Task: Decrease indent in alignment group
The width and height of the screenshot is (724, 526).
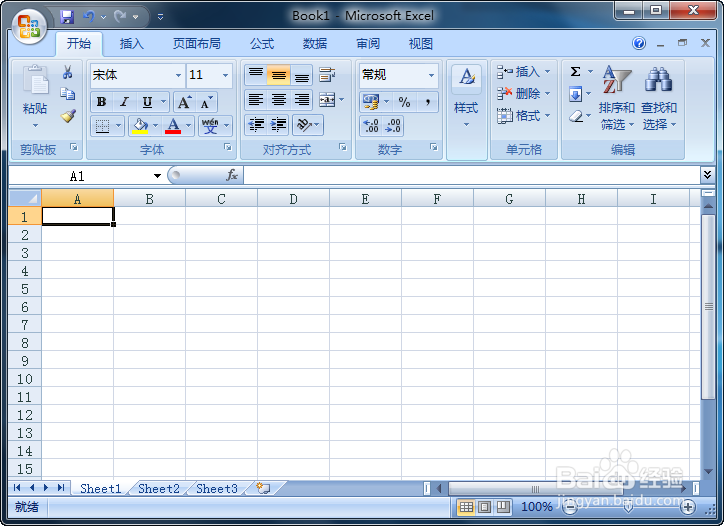Action: click(256, 125)
